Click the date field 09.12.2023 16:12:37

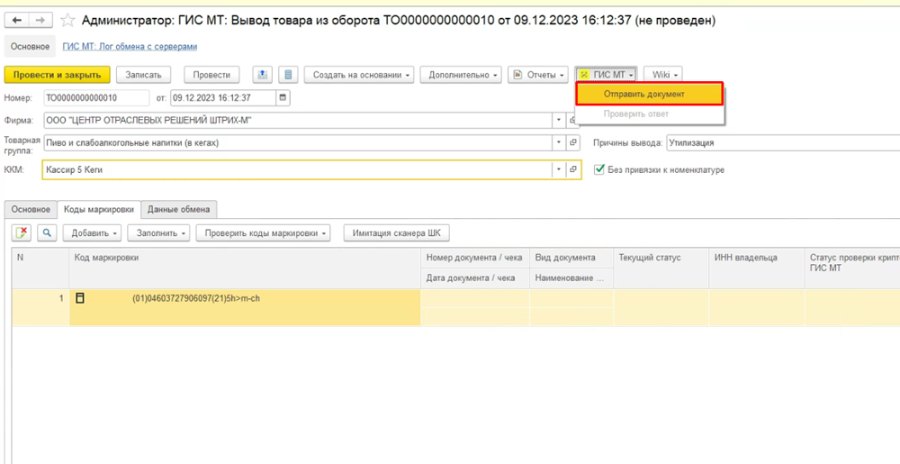[x=223, y=98]
